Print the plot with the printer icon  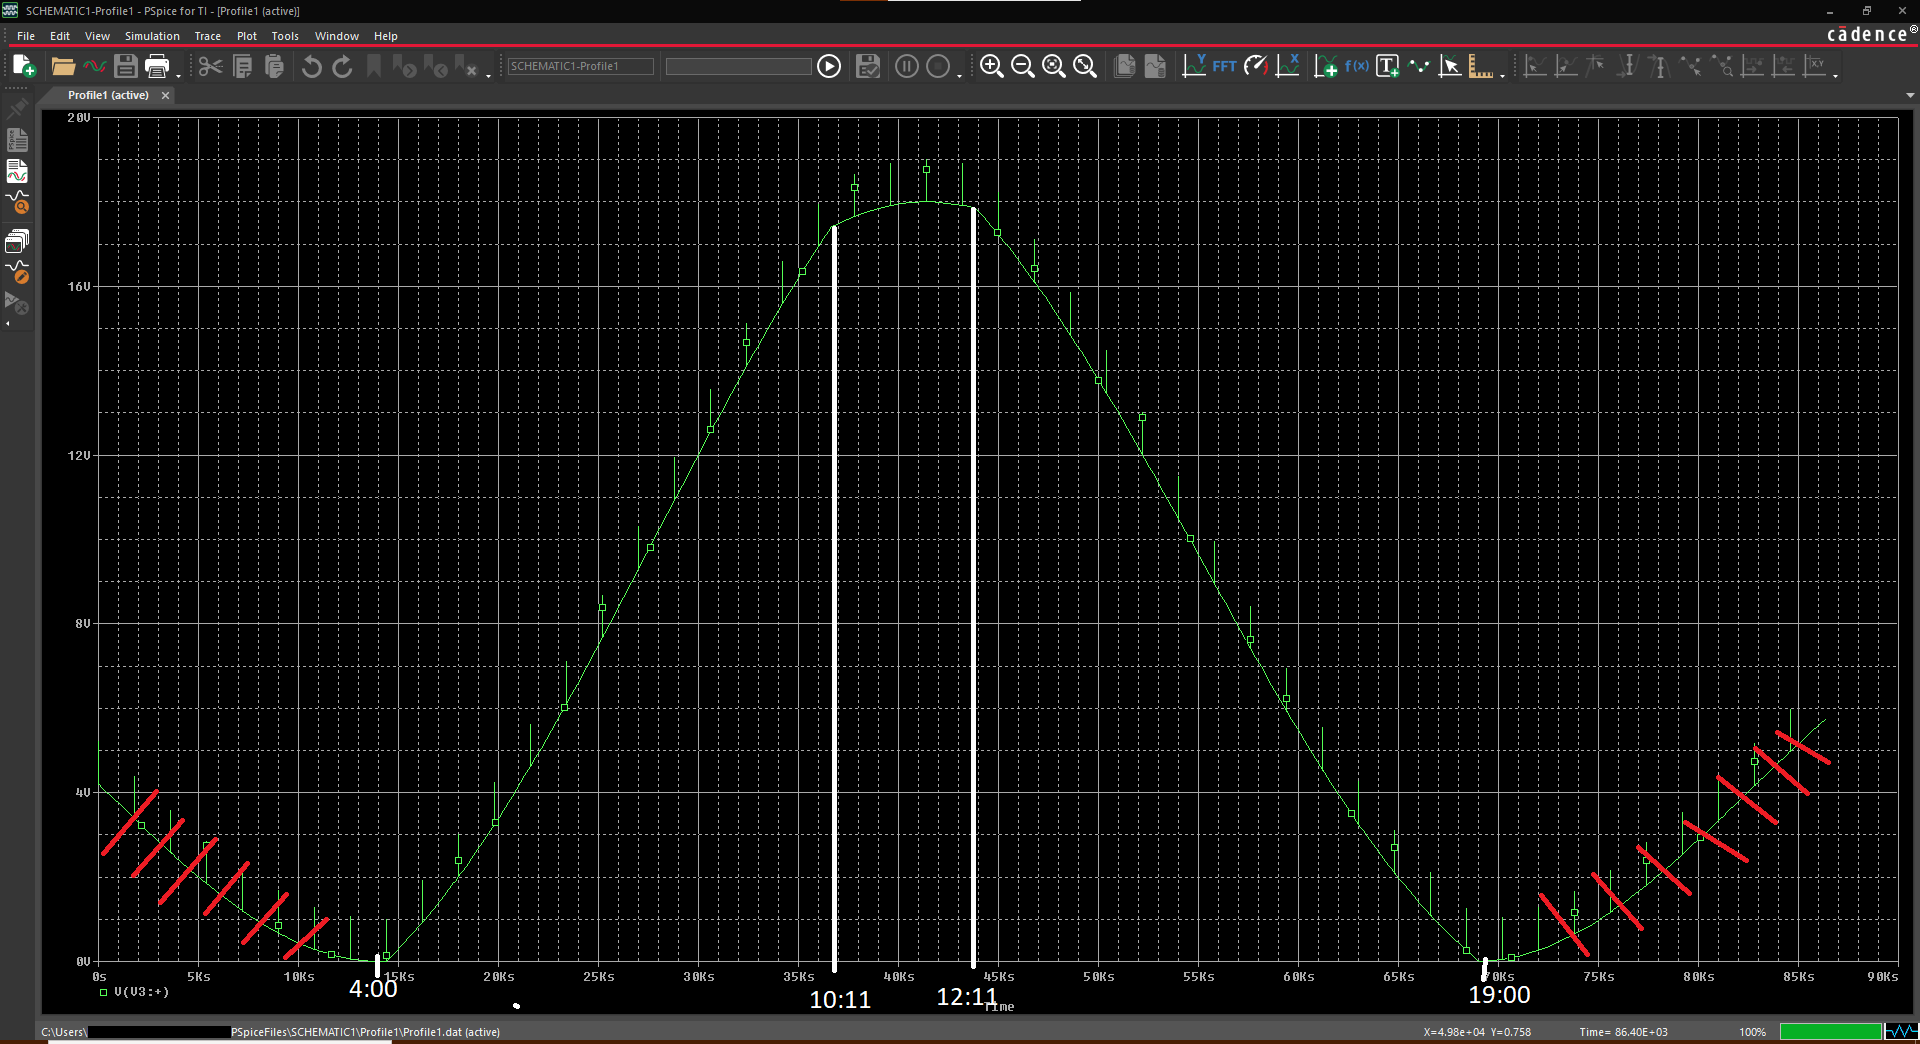click(157, 66)
